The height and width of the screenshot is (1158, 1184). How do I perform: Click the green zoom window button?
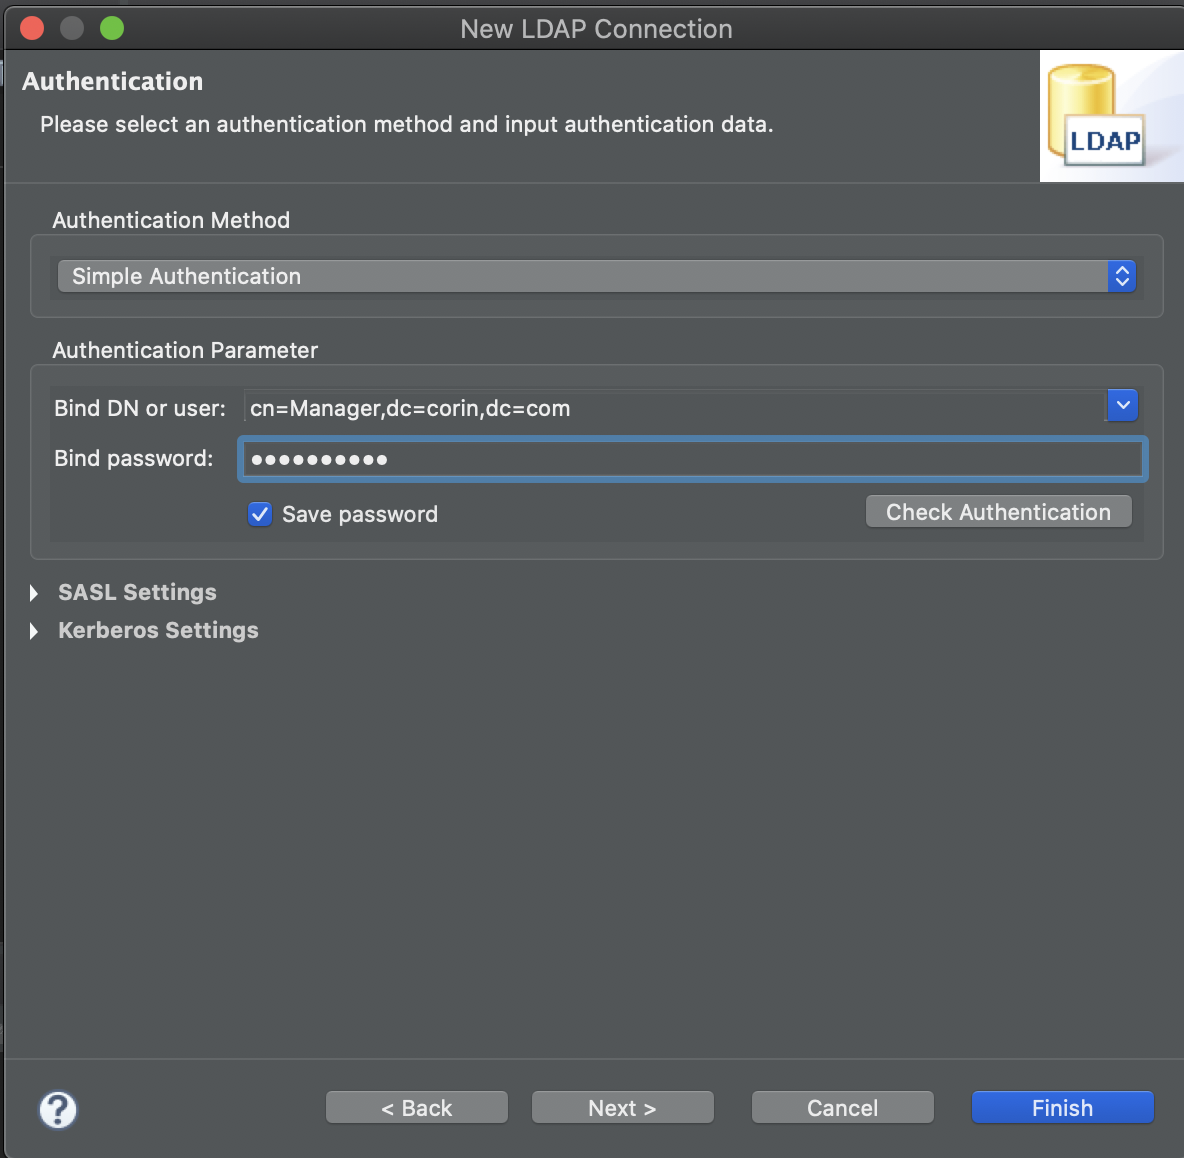(x=112, y=29)
